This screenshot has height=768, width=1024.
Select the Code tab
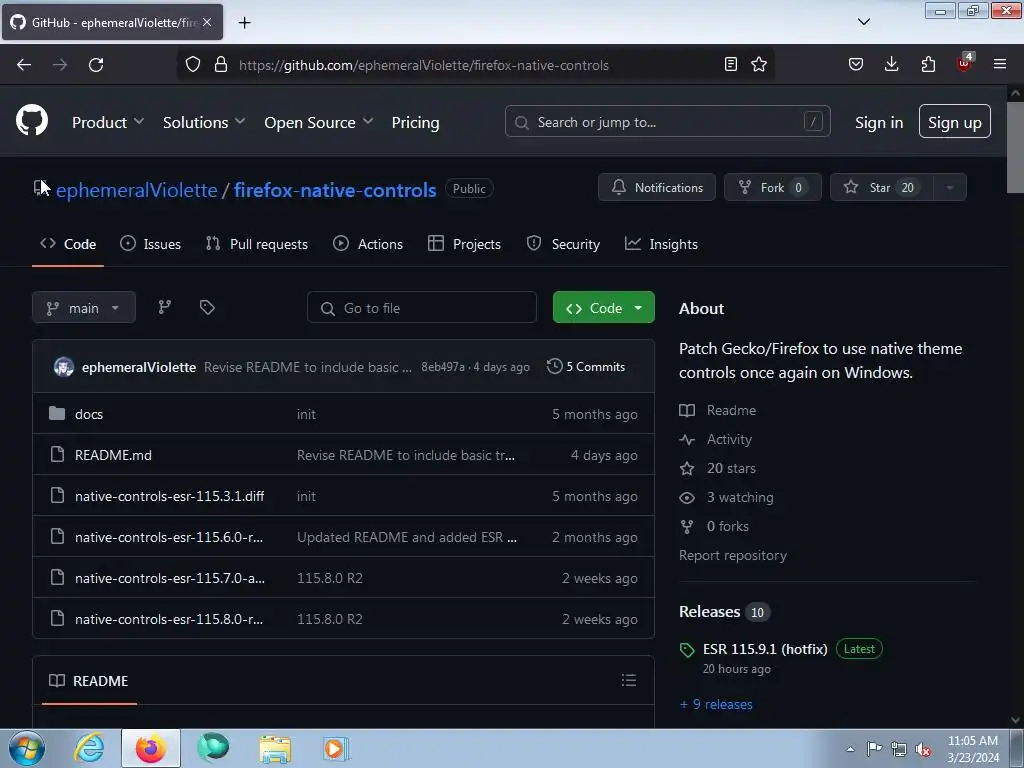pyautogui.click(x=68, y=244)
